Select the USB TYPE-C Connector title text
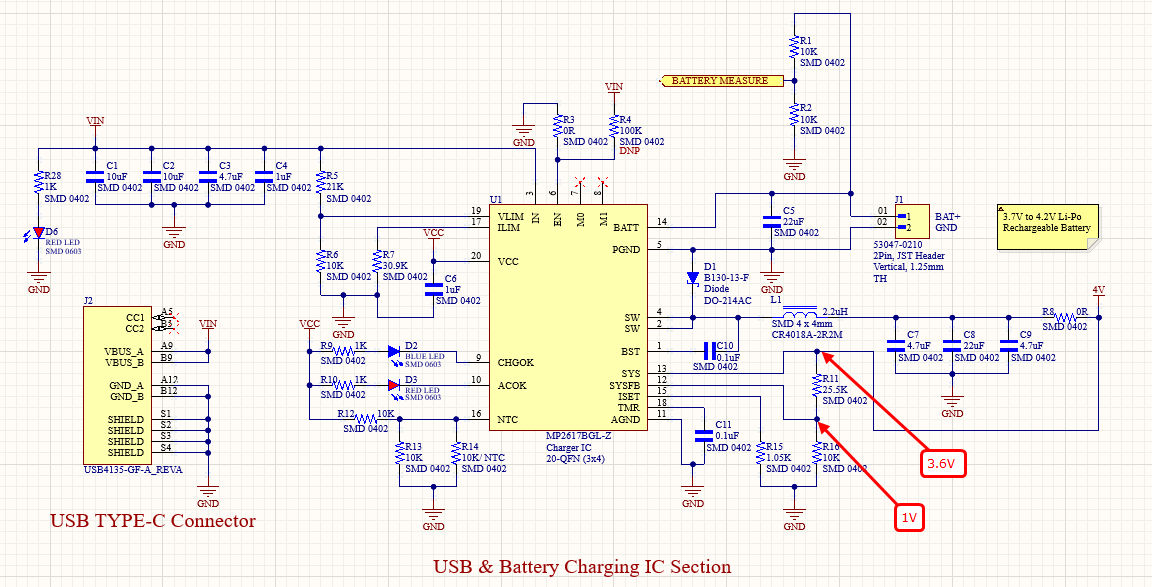The image size is (1152, 587). [153, 521]
